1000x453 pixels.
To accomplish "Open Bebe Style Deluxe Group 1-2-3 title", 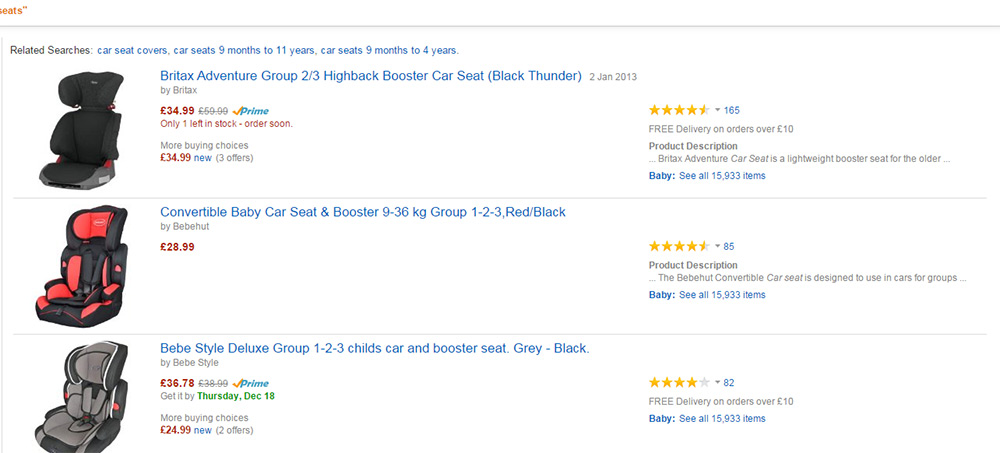I will (x=374, y=349).
